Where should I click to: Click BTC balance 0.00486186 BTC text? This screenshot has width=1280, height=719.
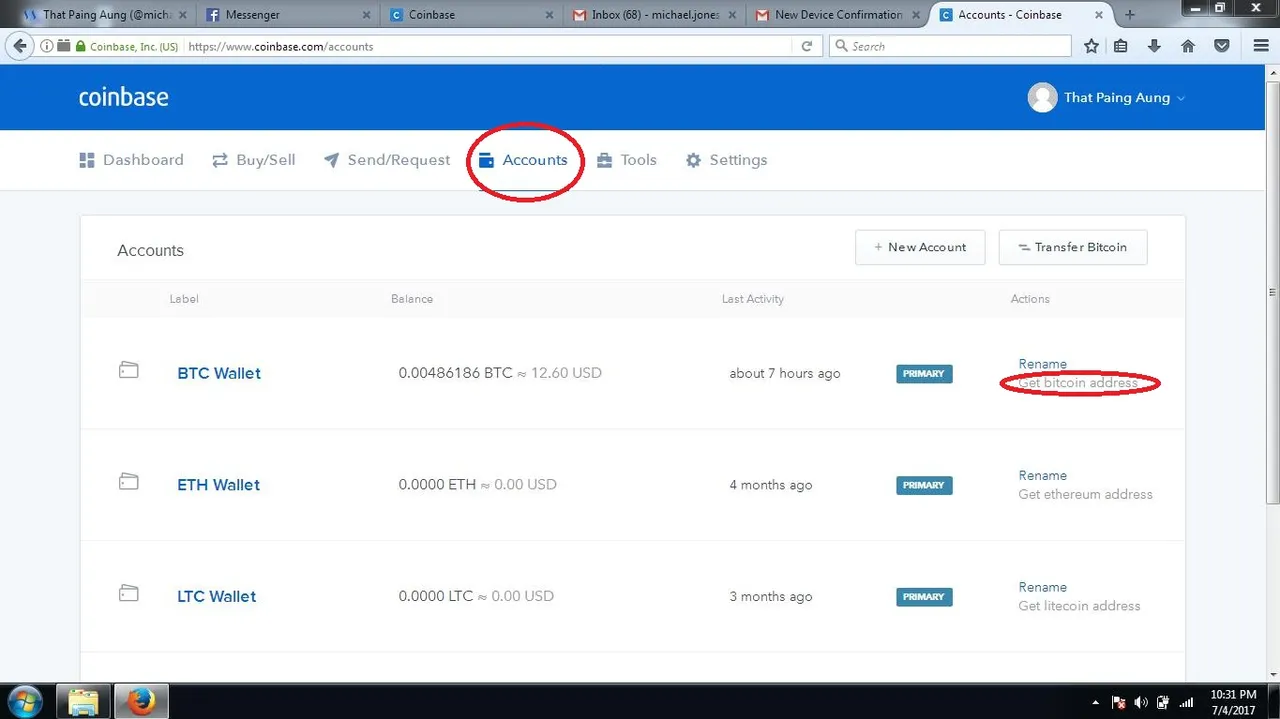[x=455, y=373]
